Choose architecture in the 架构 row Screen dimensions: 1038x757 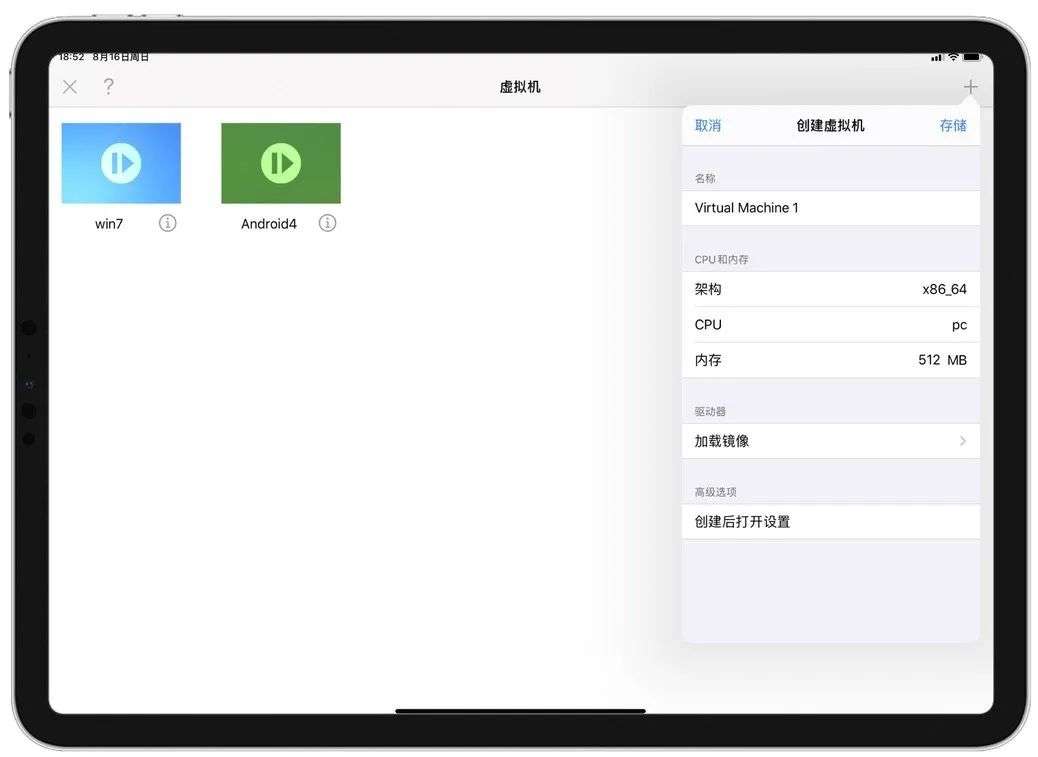830,289
